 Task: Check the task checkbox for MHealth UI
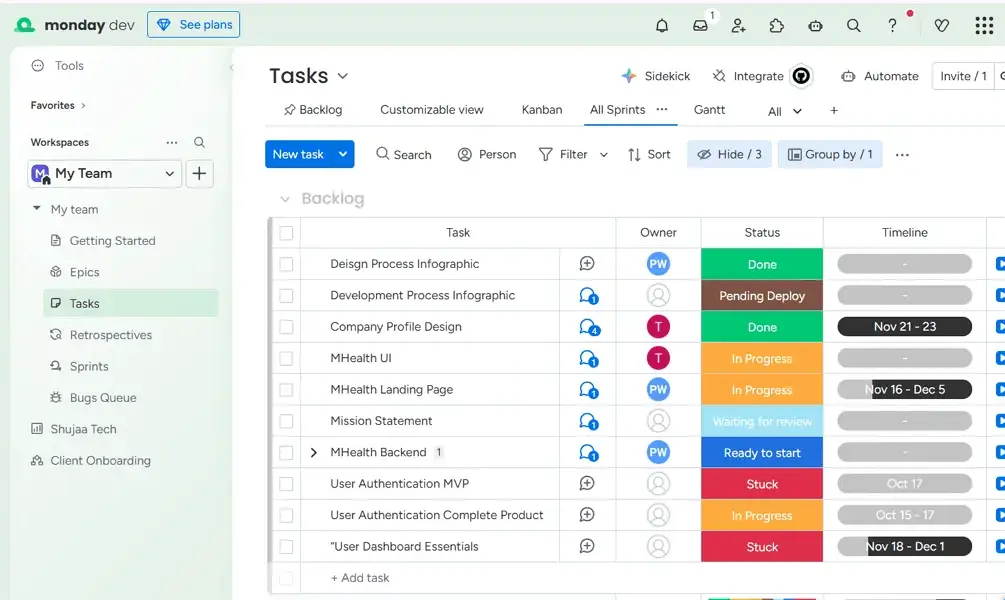tap(287, 358)
